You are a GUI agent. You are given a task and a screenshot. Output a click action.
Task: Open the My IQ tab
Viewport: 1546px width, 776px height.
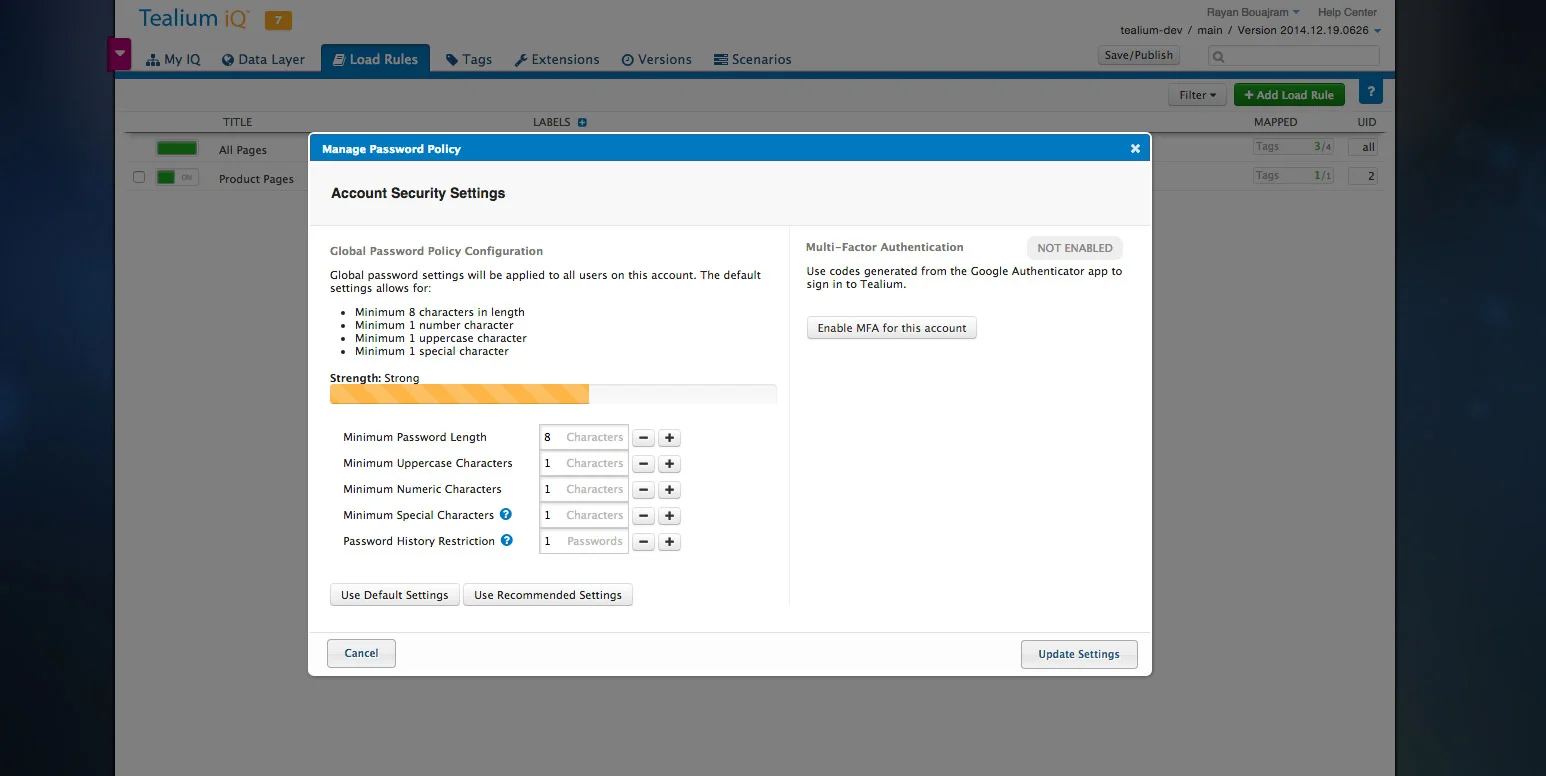pos(173,59)
